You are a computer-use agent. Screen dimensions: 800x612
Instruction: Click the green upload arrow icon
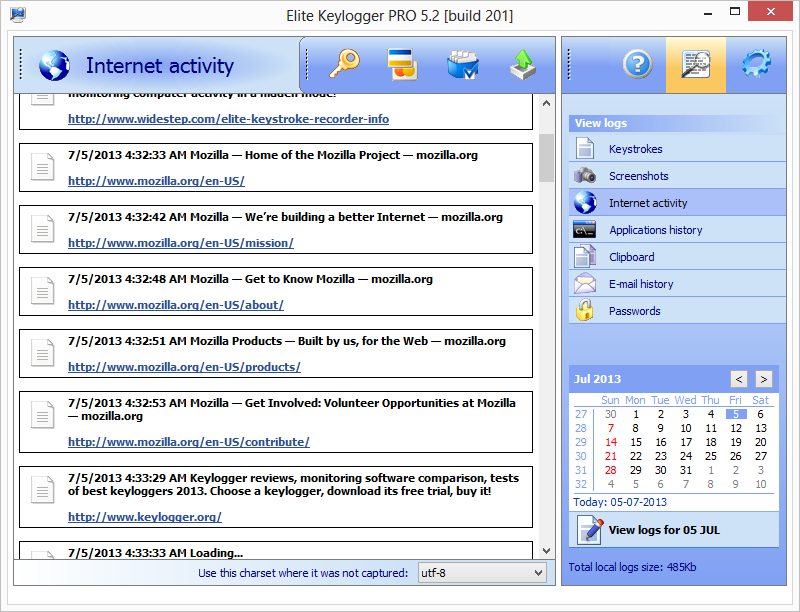[522, 66]
